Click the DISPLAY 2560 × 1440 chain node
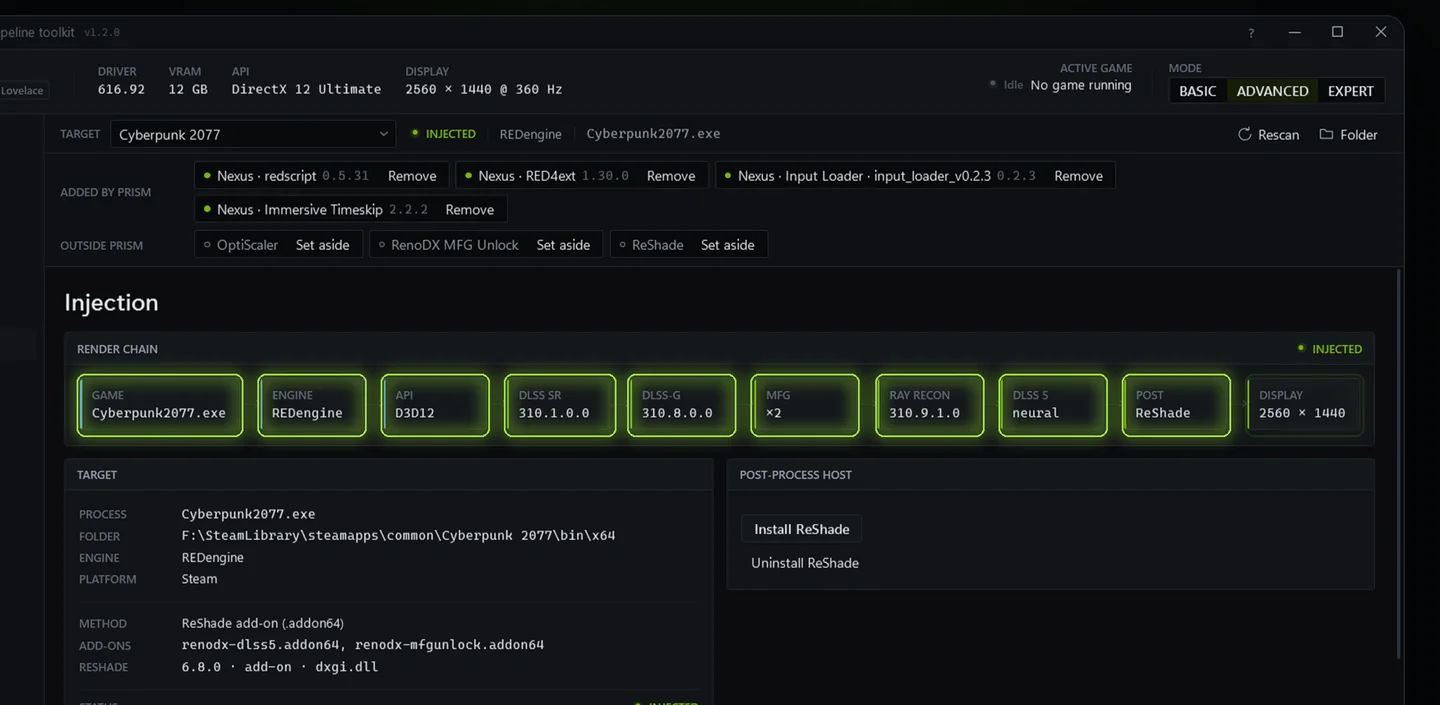 pos(1305,405)
